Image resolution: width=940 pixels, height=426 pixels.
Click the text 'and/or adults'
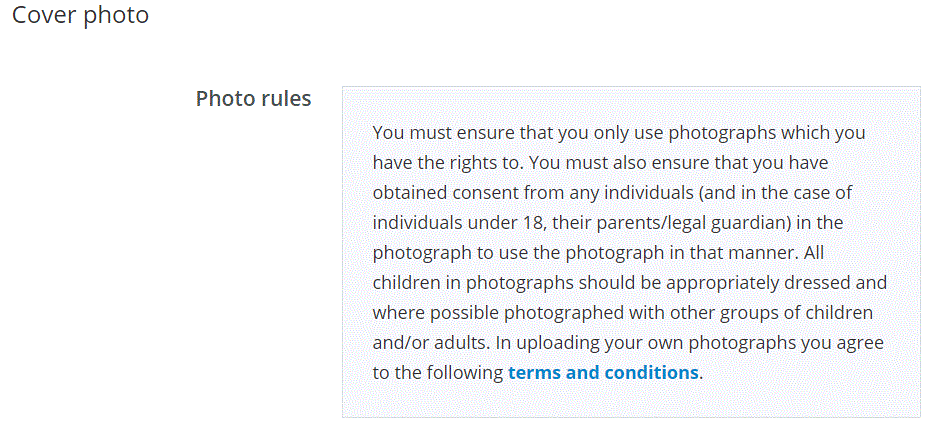[430, 342]
